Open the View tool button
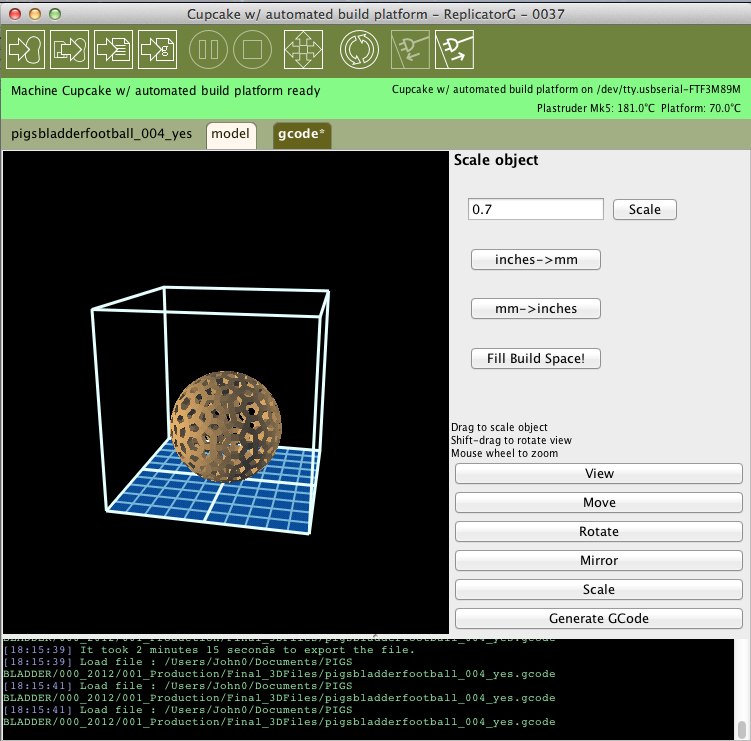This screenshot has height=741, width=751. pyautogui.click(x=599, y=473)
